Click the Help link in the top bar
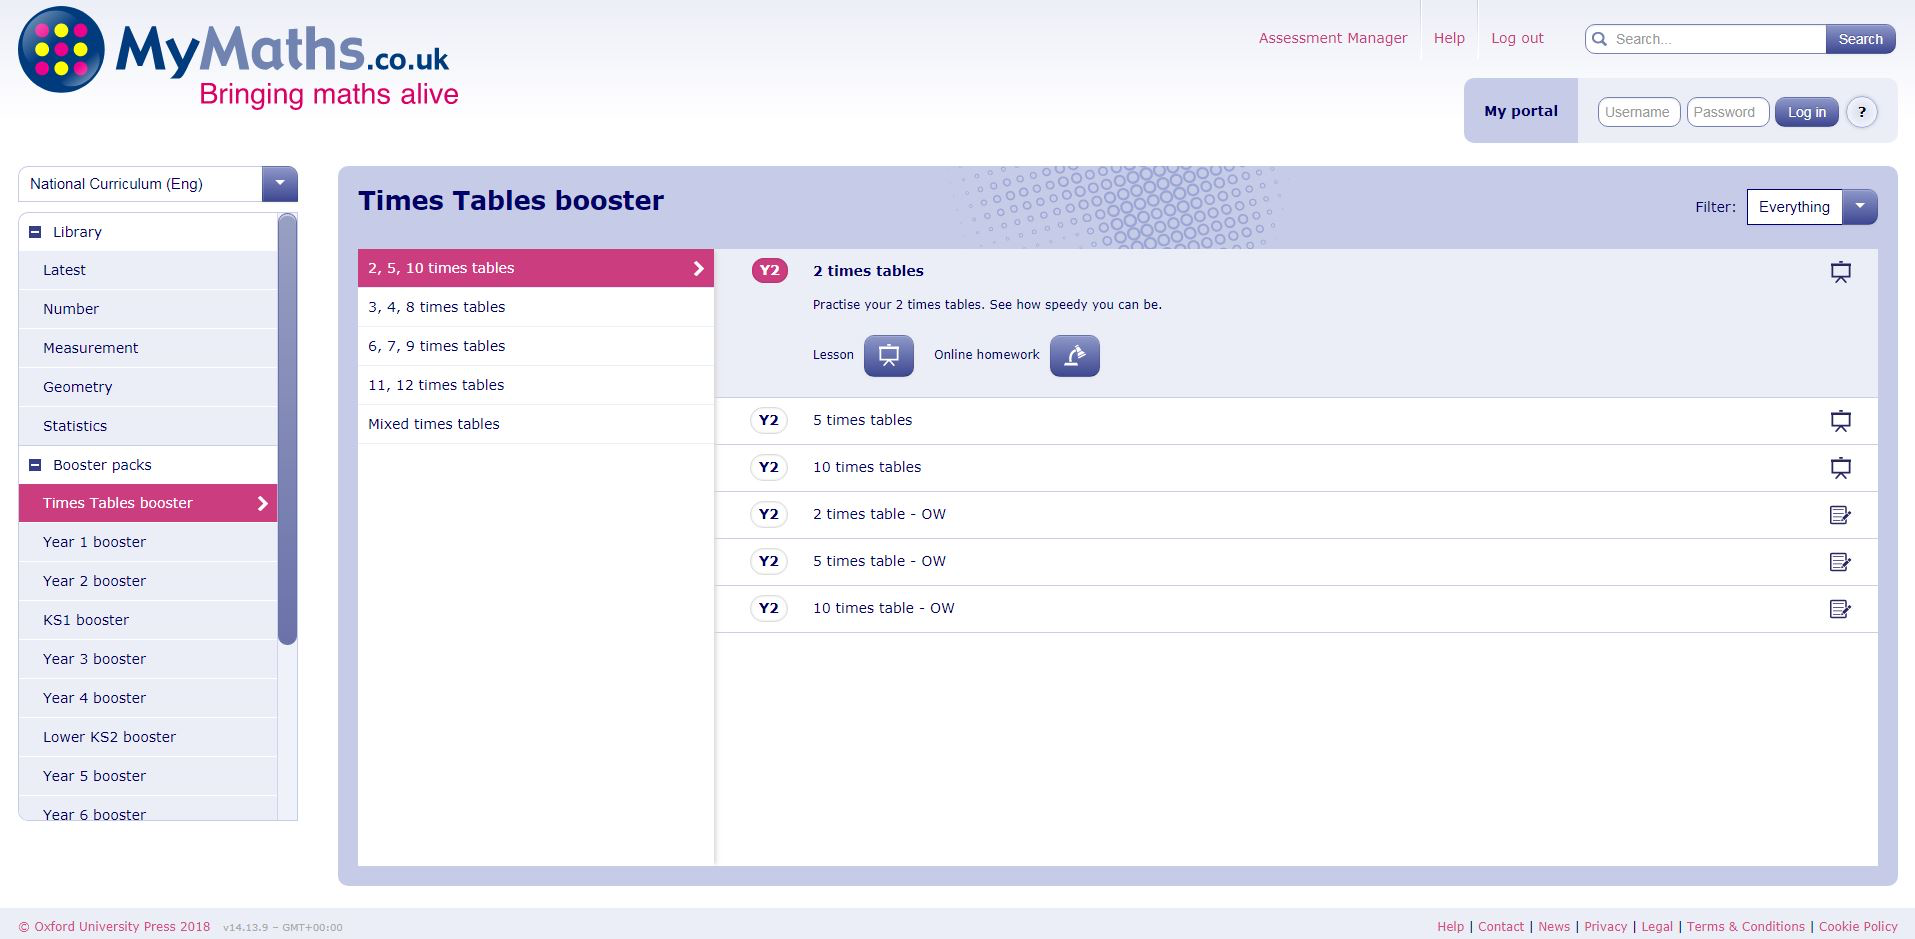Image resolution: width=1915 pixels, height=939 pixels. point(1449,38)
